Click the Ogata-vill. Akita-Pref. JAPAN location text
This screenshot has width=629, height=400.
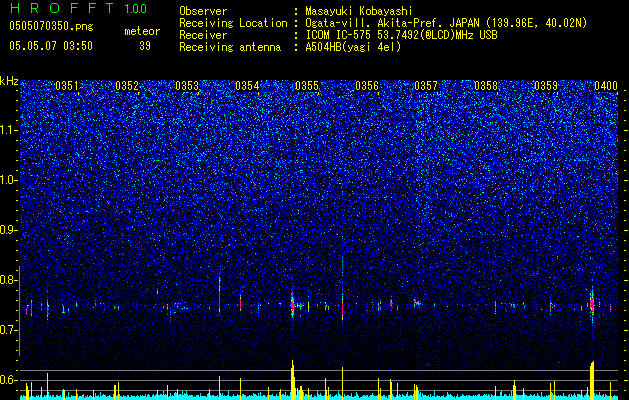(446, 23)
